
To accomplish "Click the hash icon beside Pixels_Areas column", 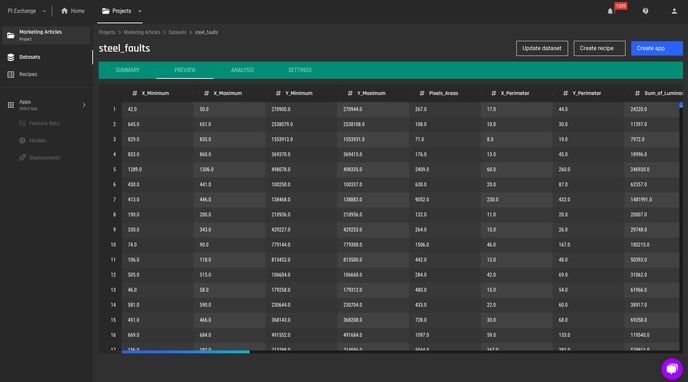I will pos(422,93).
